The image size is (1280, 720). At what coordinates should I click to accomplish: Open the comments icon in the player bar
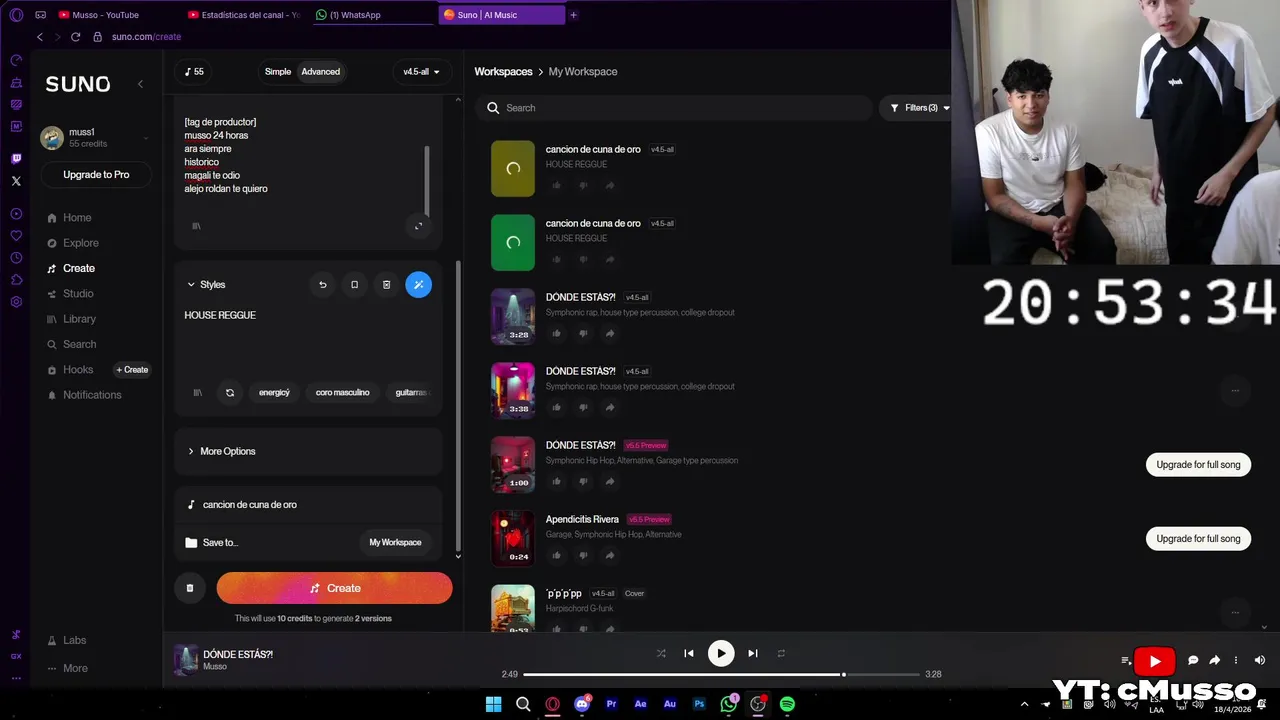click(1193, 660)
